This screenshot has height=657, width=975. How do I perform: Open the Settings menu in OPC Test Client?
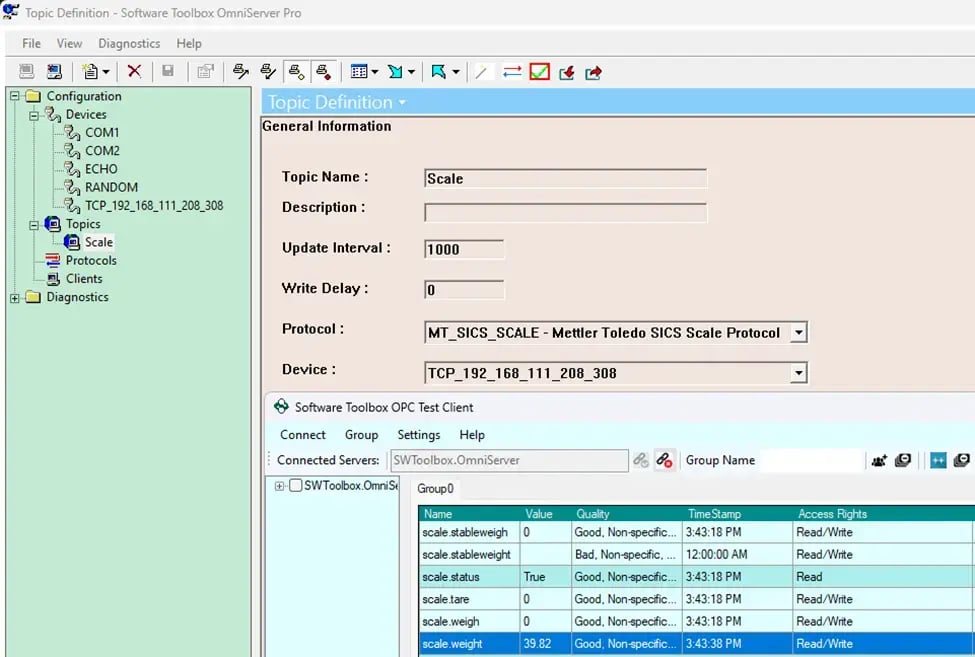pyautogui.click(x=418, y=435)
